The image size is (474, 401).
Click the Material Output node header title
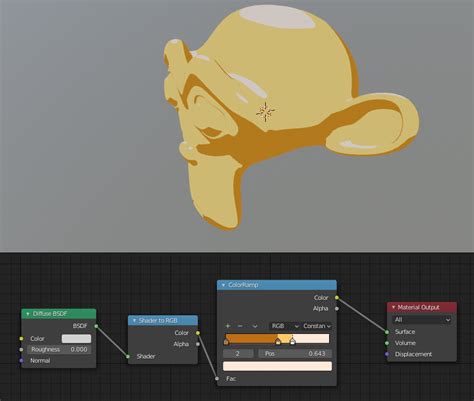(x=418, y=307)
